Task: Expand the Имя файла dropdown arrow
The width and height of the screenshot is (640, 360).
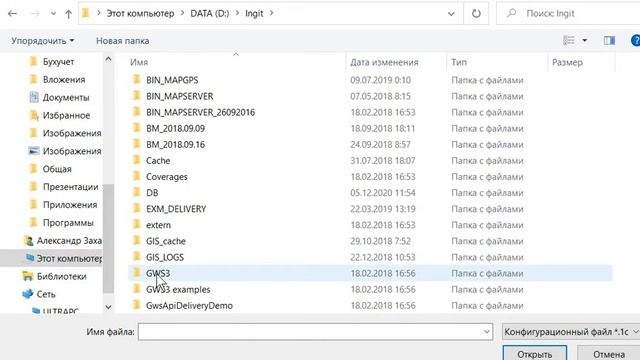Action: point(487,332)
